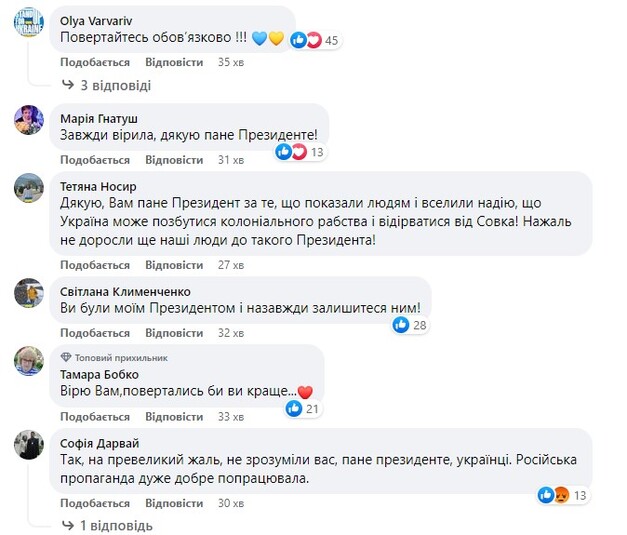
Task: Toggle Подобається on Тамара Бобко's comment
Action: (x=95, y=416)
